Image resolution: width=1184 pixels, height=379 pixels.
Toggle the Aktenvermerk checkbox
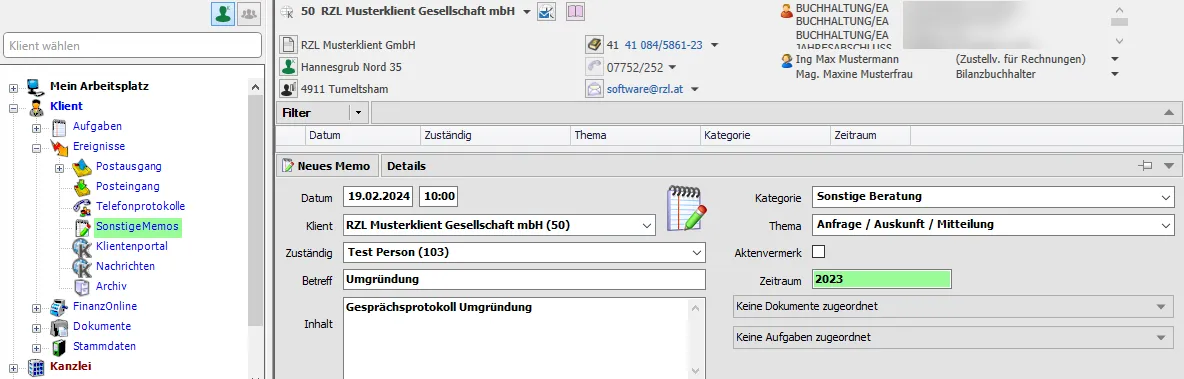(819, 252)
